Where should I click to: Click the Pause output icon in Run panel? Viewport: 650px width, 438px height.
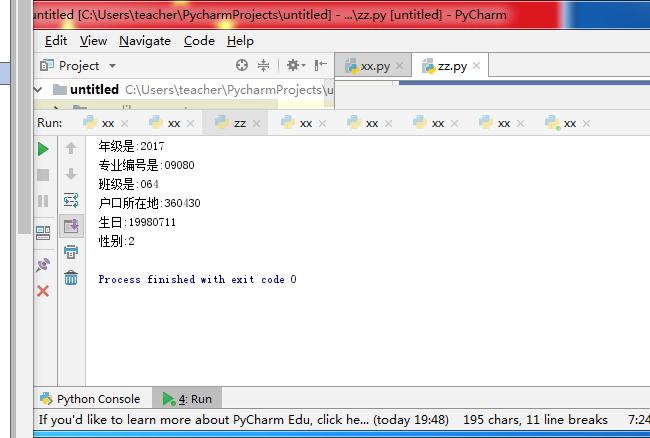43,201
